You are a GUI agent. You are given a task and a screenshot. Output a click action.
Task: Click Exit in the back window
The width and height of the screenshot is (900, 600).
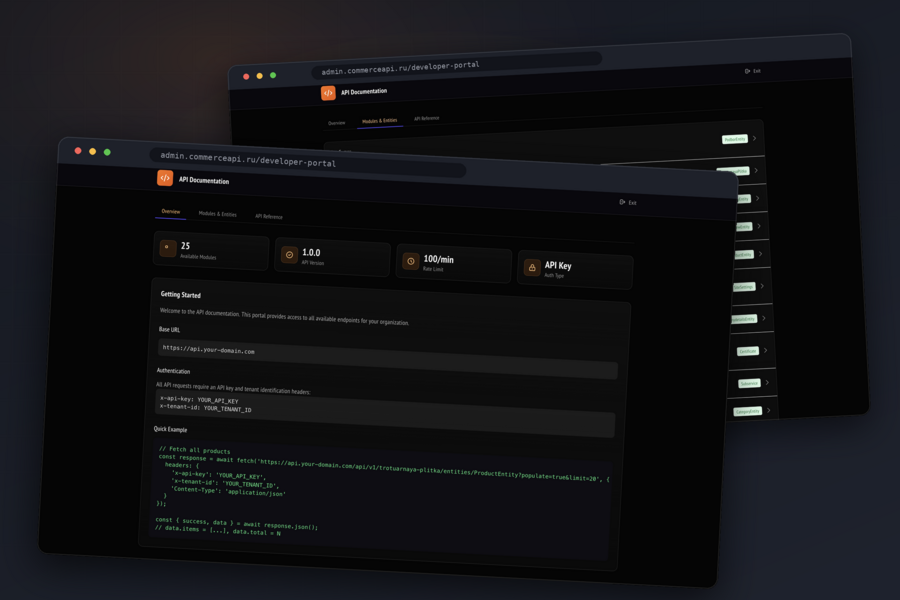752,71
